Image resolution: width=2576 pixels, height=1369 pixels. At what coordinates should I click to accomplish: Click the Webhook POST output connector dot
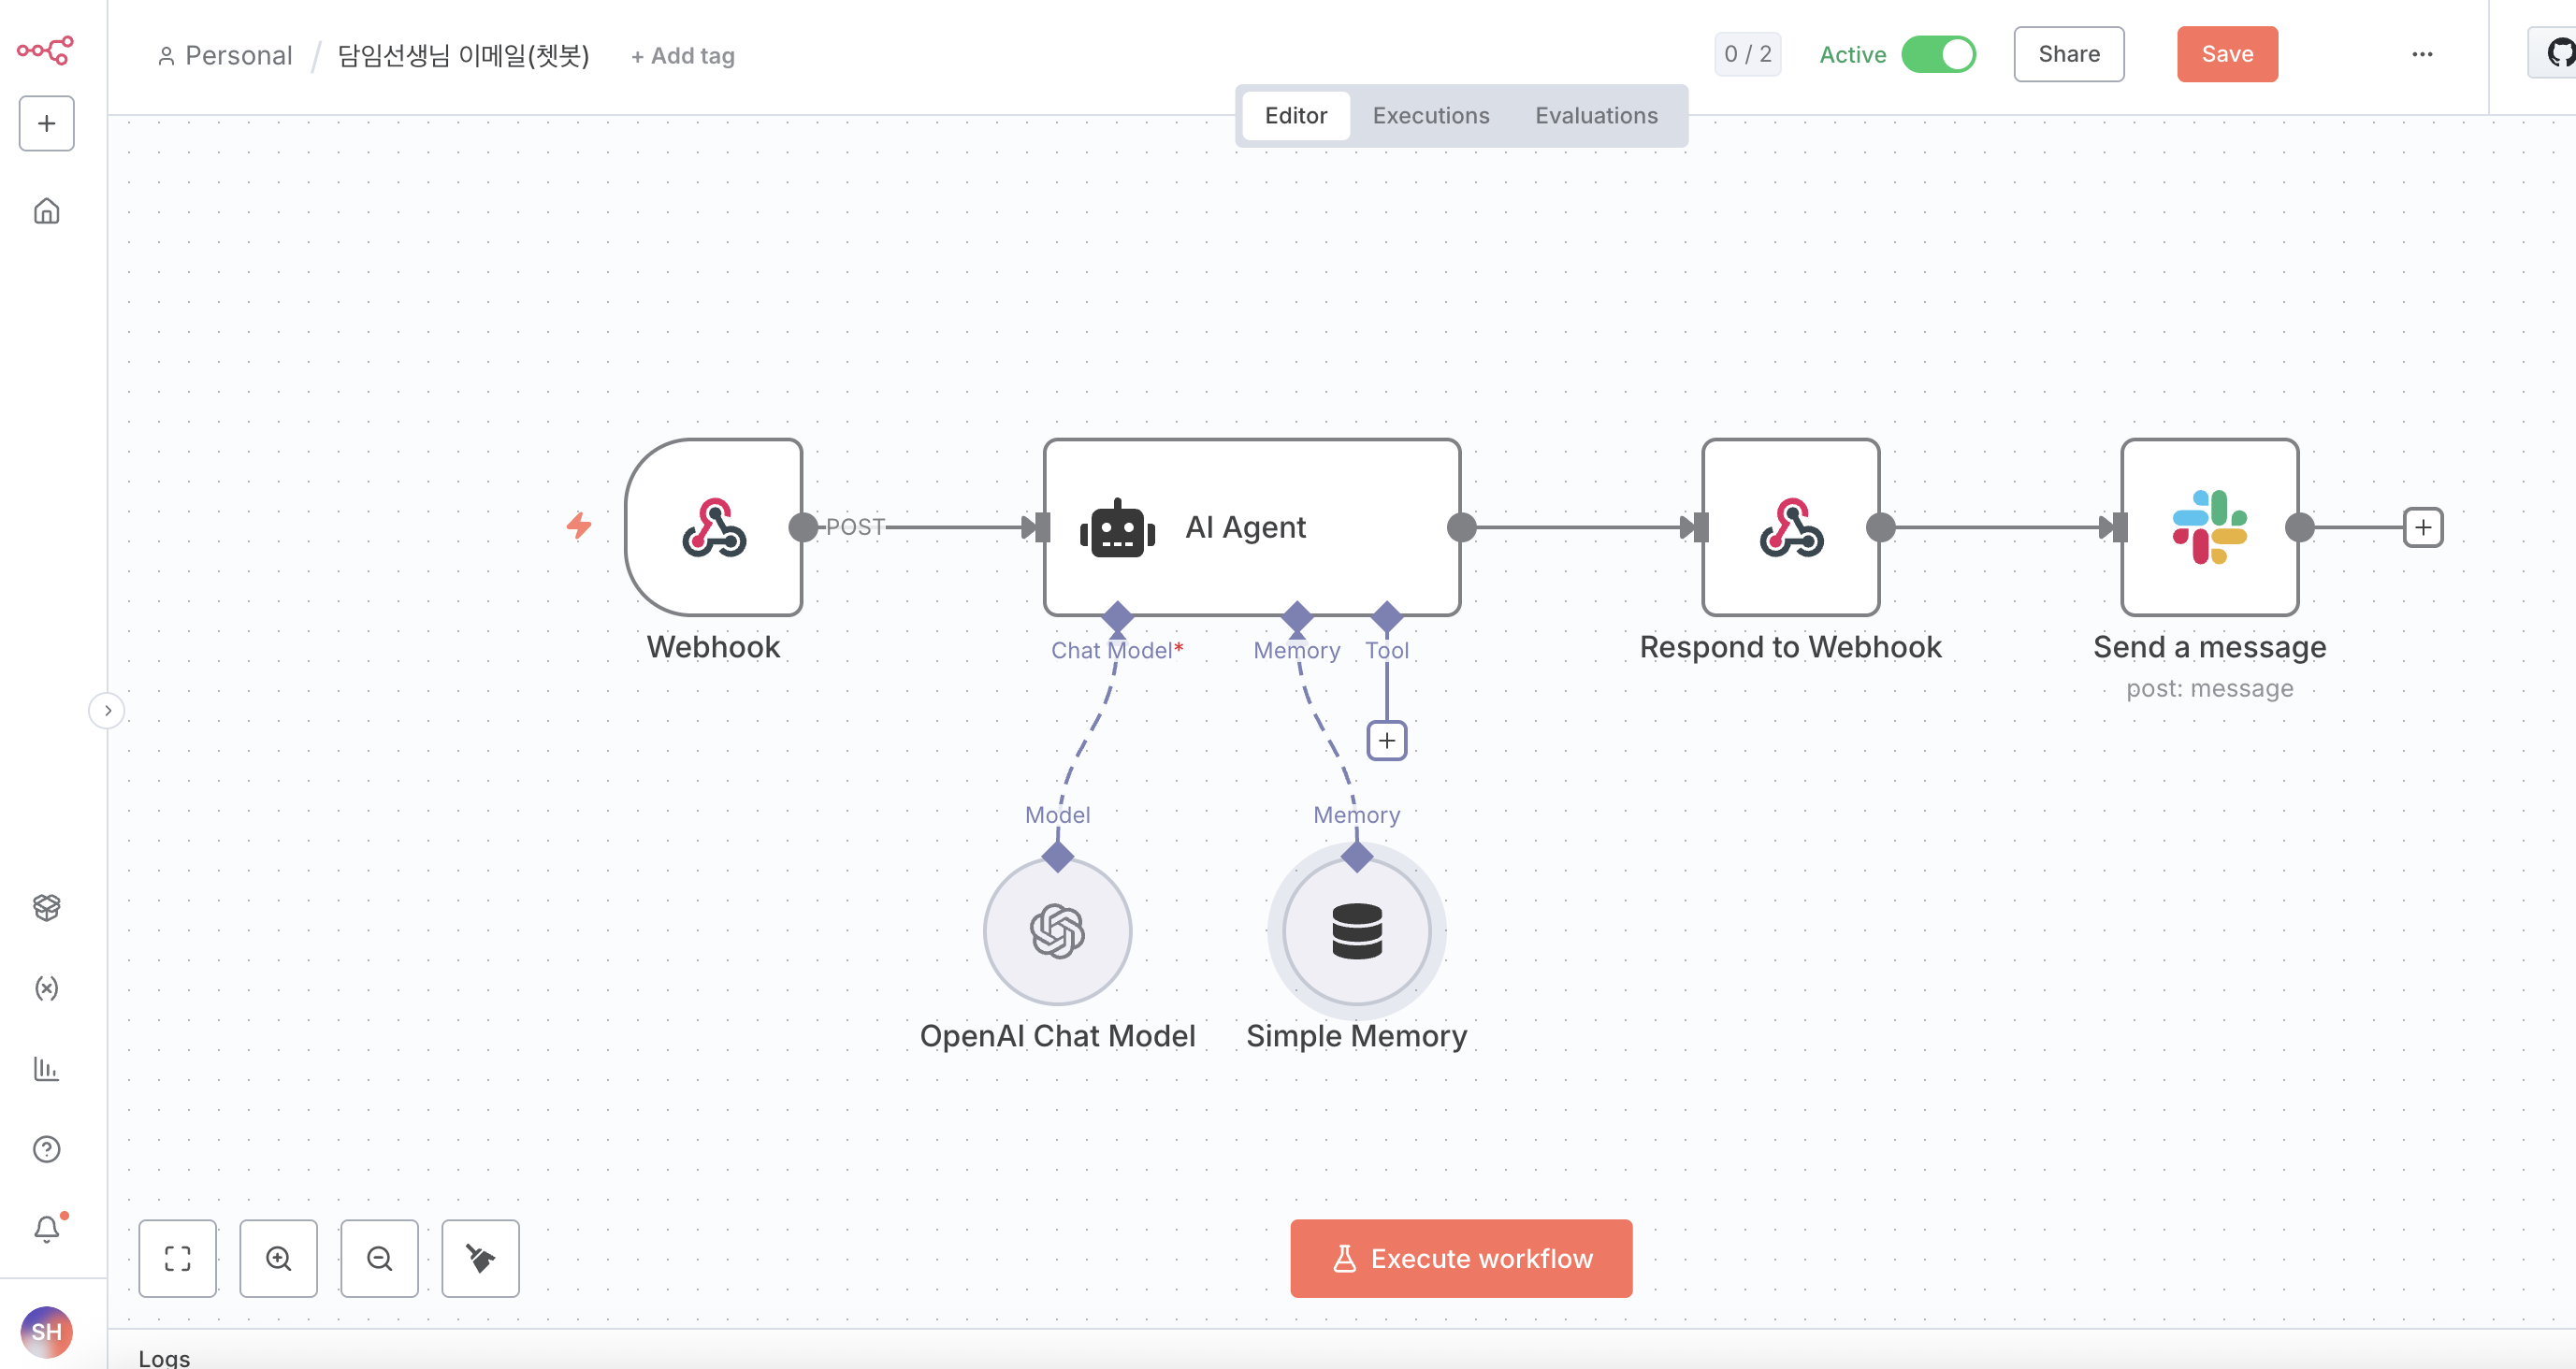pos(803,527)
